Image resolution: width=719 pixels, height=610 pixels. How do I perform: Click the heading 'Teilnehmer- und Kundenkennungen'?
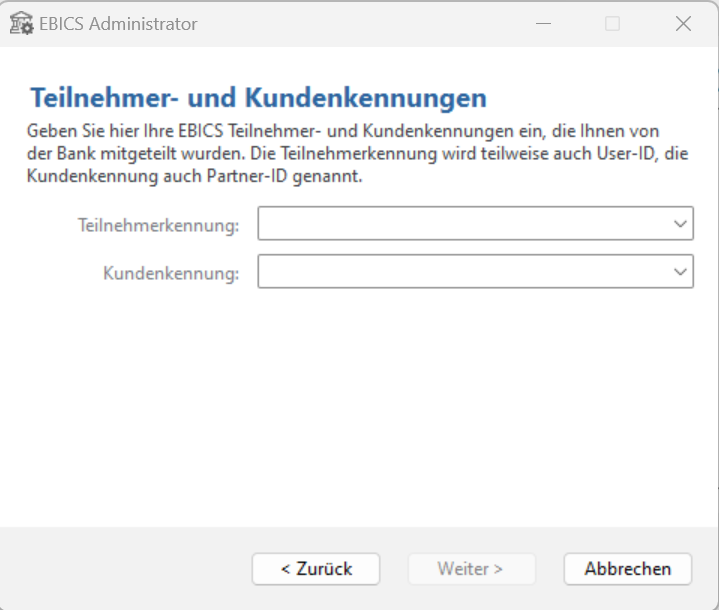click(x=258, y=98)
